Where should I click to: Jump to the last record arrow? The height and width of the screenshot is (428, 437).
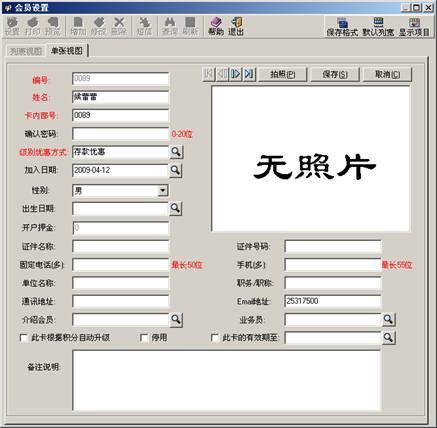[249, 74]
